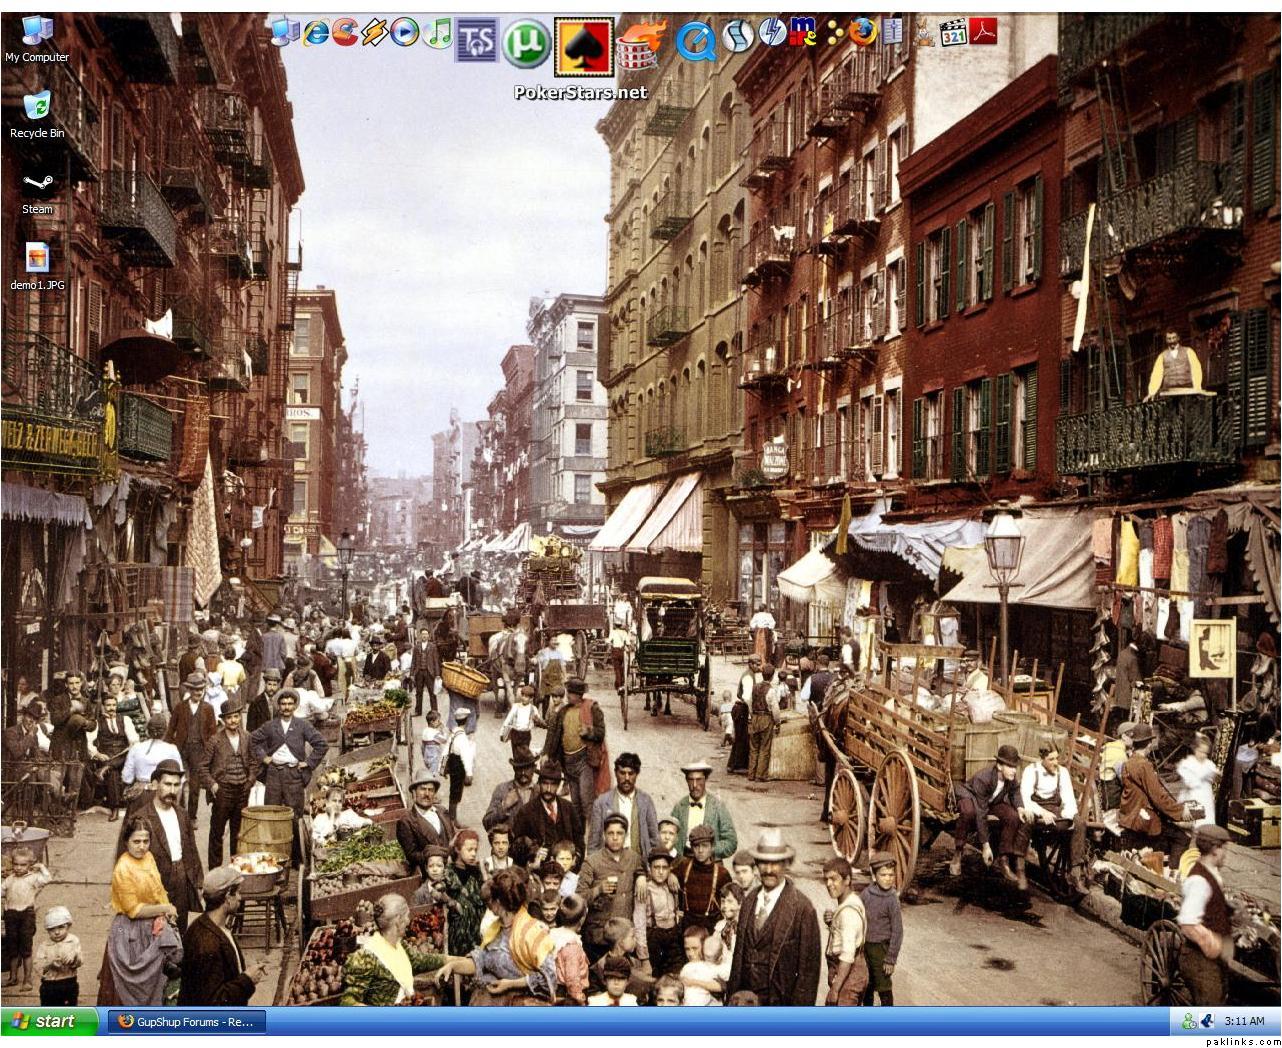This screenshot has width=1282, height=1048.
Task: Select the Recycle Bin desktop icon
Action: click(x=37, y=113)
